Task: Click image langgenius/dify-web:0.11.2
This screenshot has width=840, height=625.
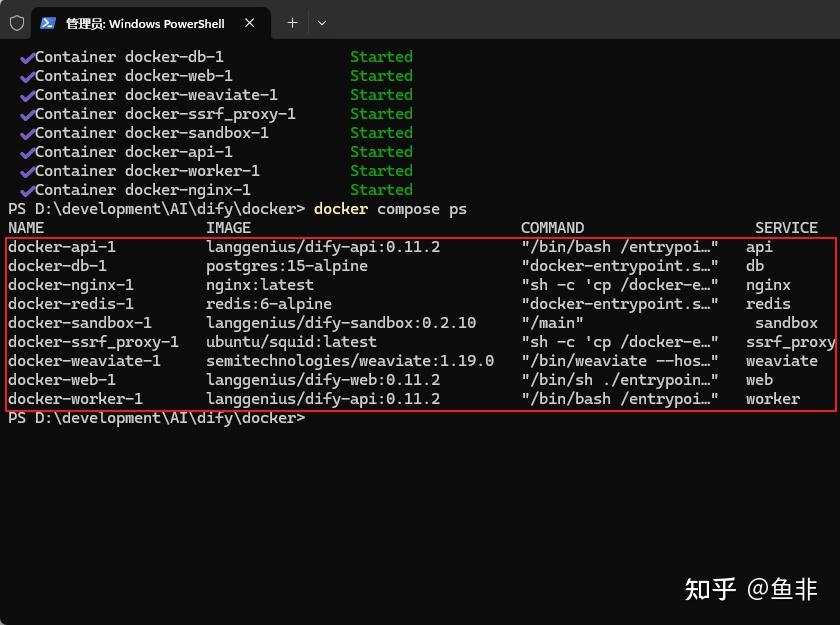Action: (323, 380)
